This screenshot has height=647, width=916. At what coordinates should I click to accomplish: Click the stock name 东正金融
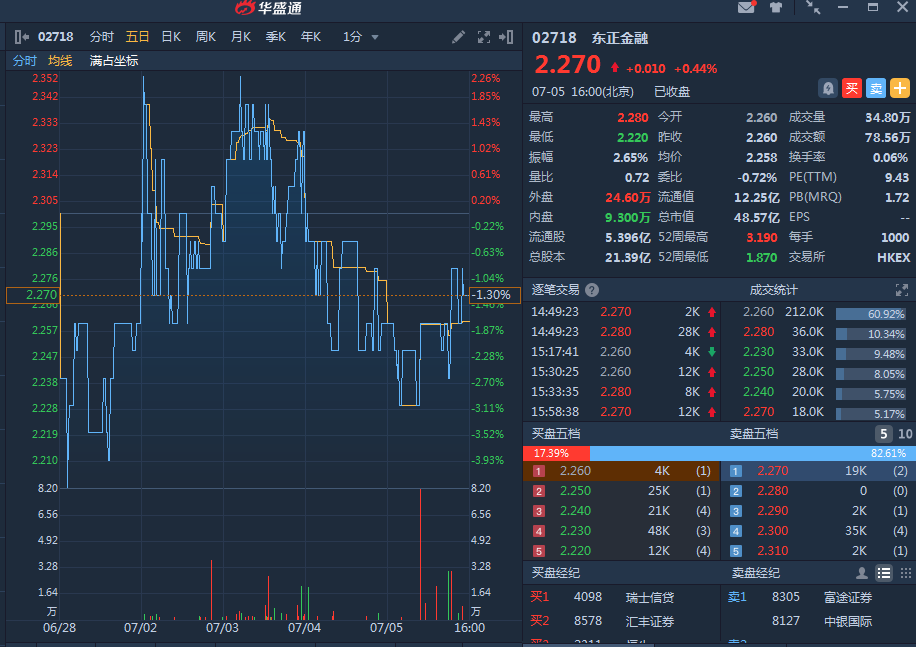620,39
